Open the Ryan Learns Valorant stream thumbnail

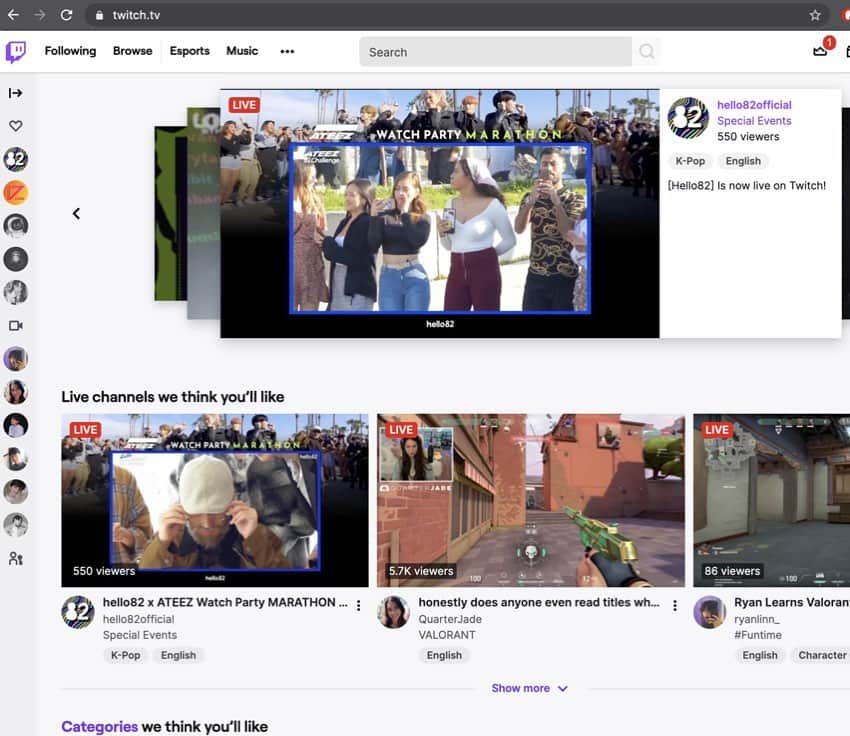point(771,500)
